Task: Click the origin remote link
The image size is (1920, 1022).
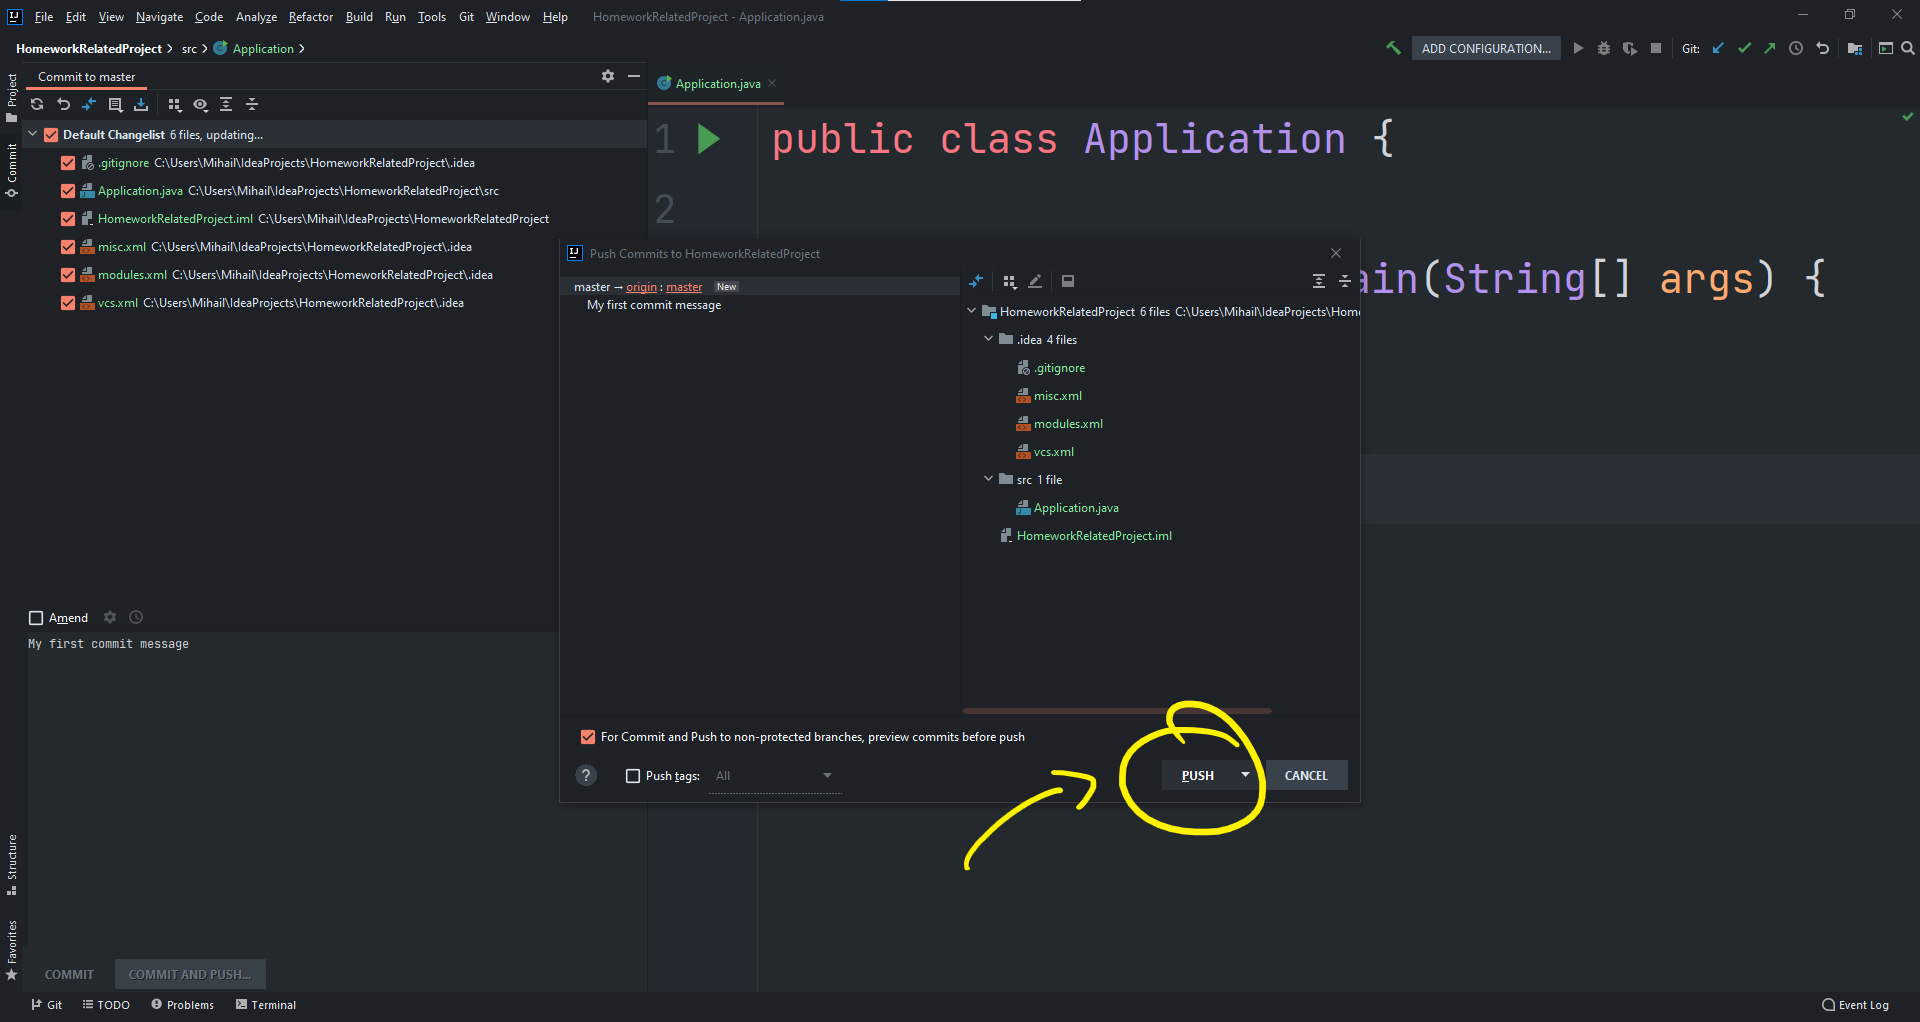Action: click(641, 287)
